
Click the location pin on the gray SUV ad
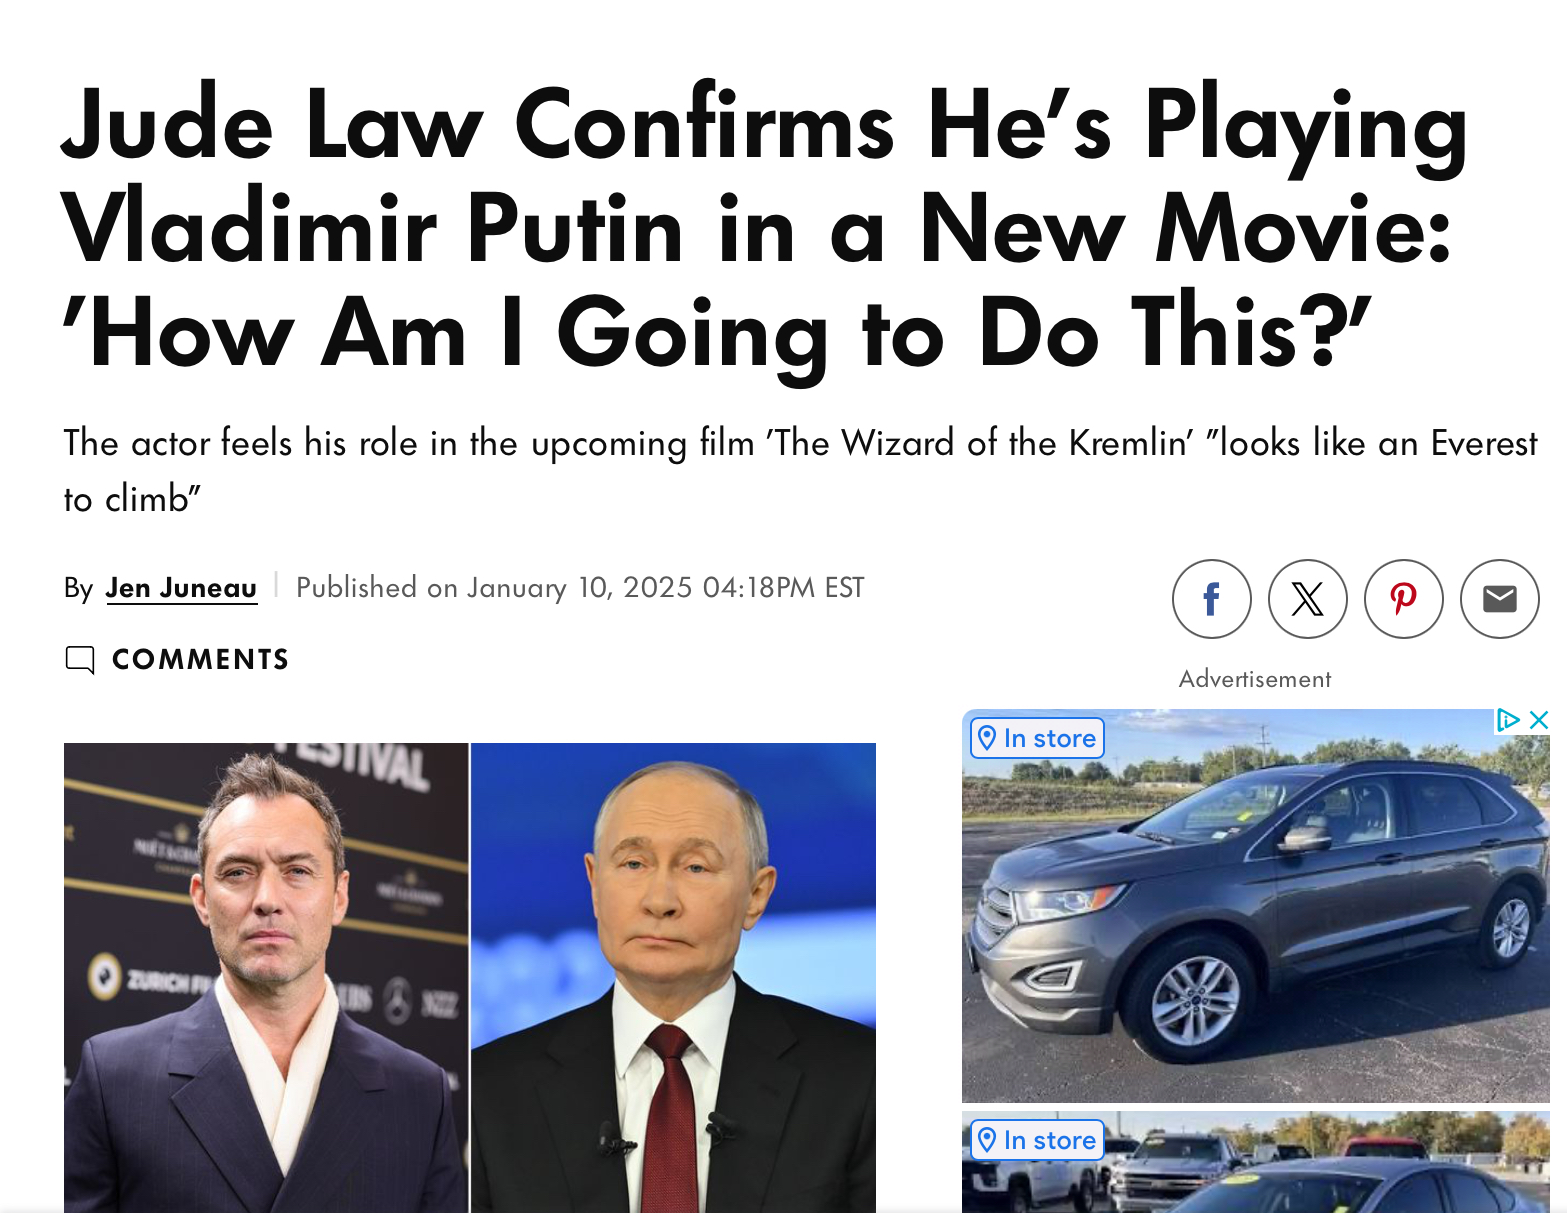(987, 738)
